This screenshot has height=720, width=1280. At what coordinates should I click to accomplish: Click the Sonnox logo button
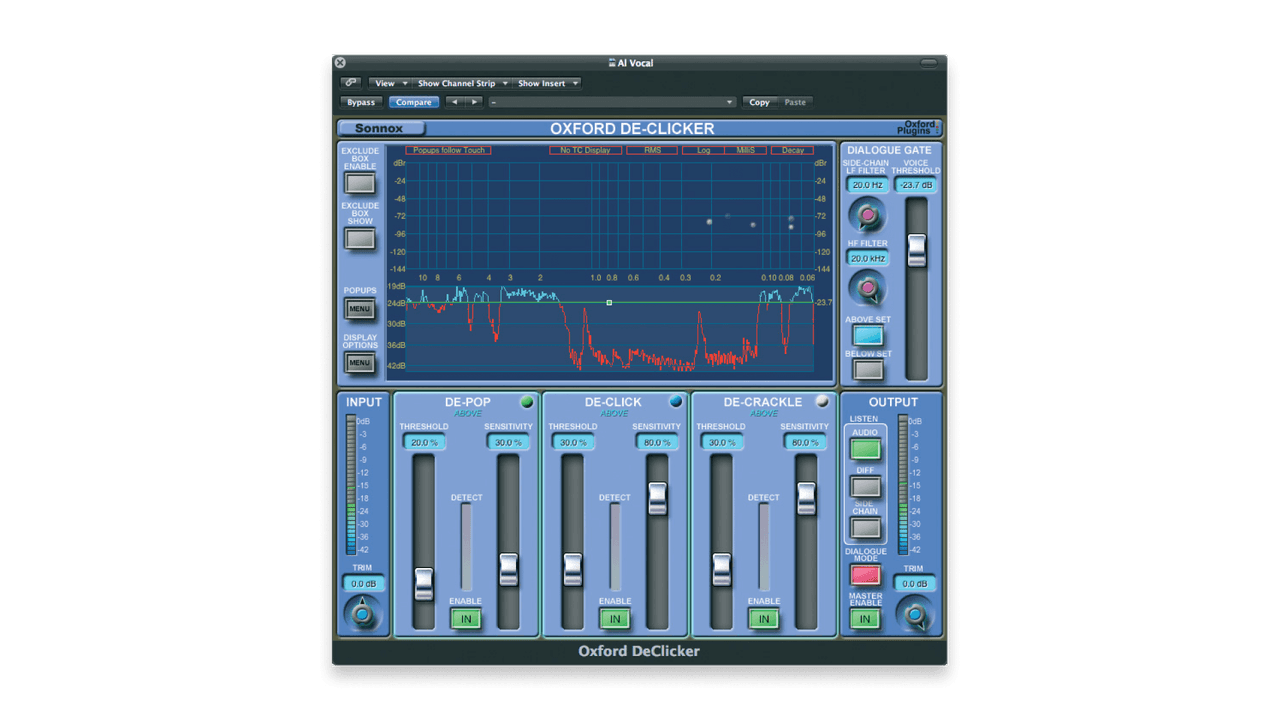pyautogui.click(x=382, y=128)
